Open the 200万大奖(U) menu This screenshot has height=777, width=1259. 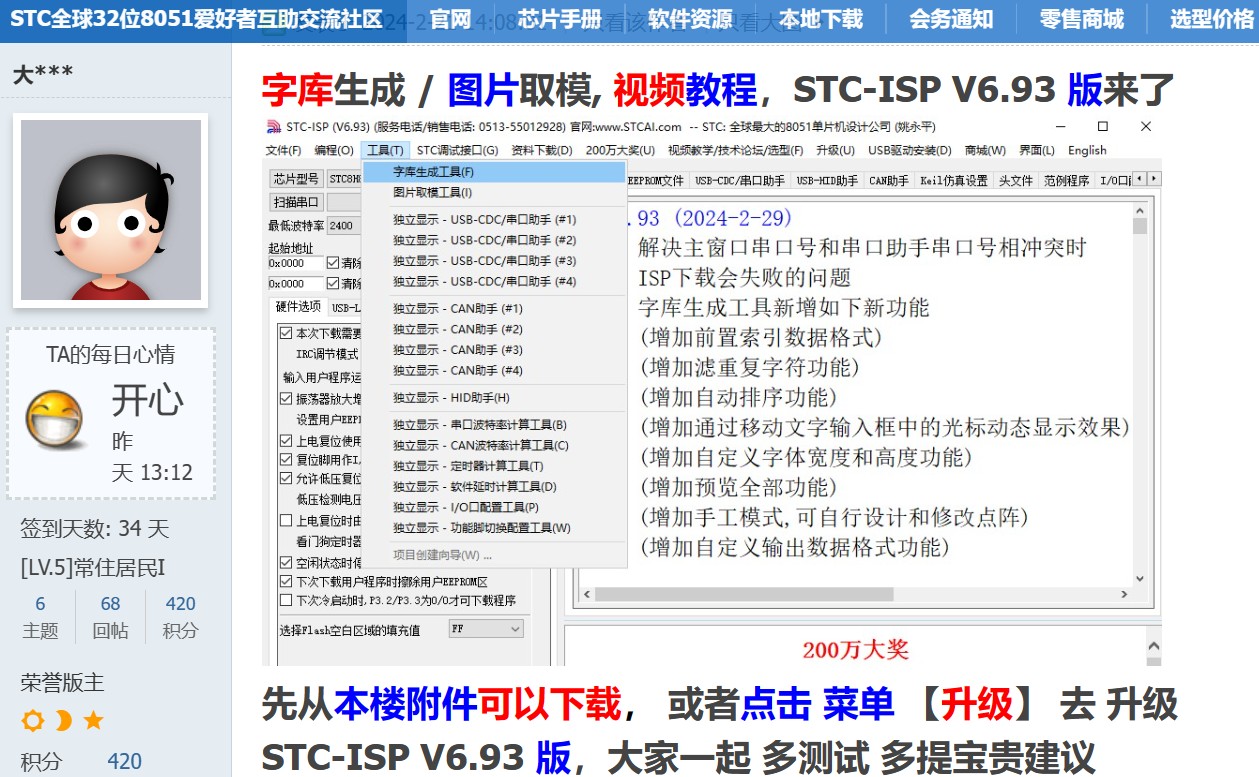tap(620, 150)
